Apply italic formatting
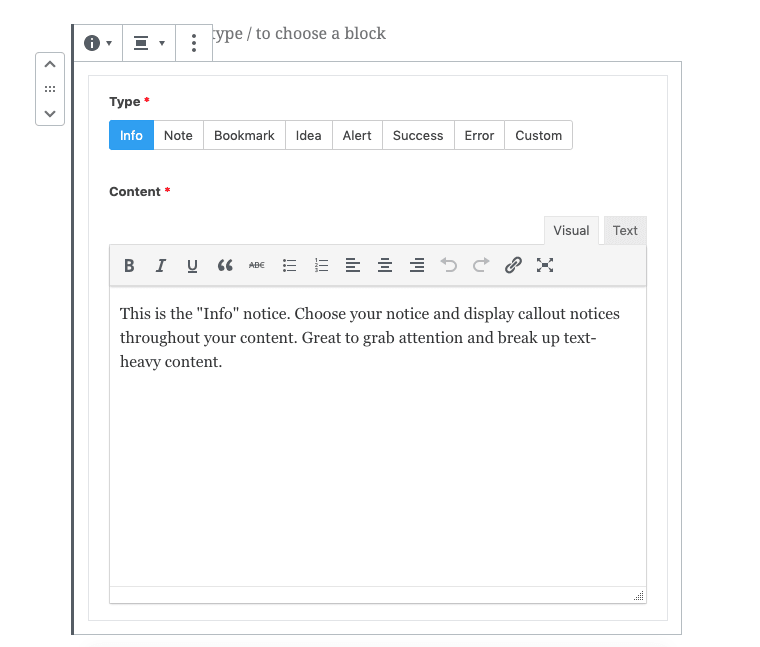 (160, 266)
